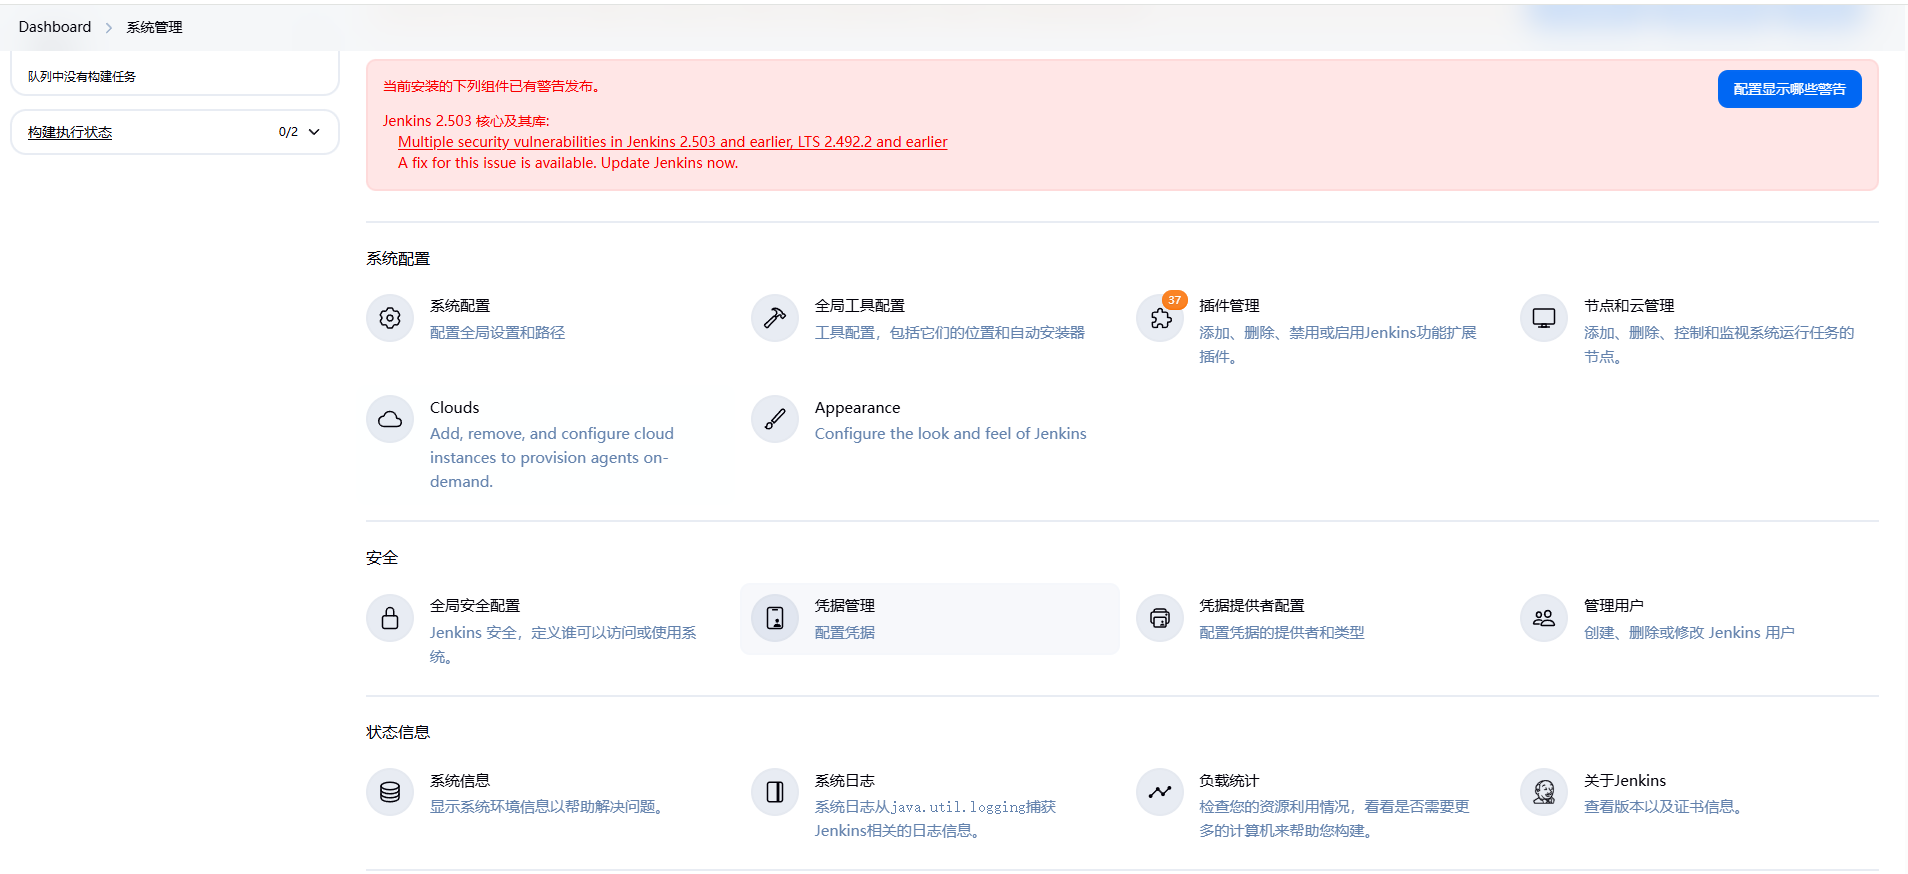Viewport: 1908px width, 874px height.
Task: Open the Clouds cloud icon
Action: (x=390, y=419)
